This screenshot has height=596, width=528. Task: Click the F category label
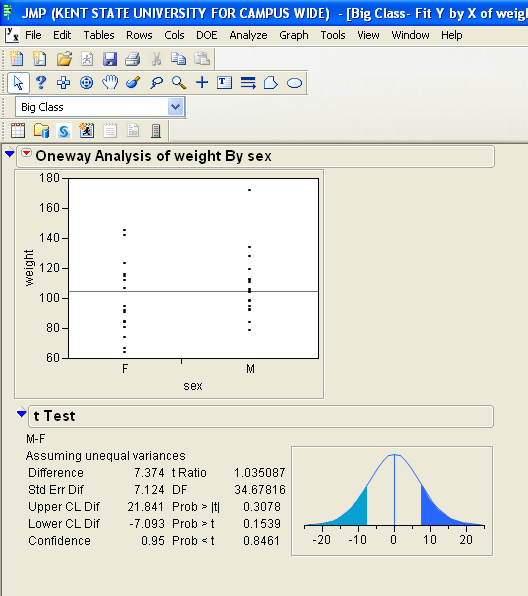coord(125,369)
